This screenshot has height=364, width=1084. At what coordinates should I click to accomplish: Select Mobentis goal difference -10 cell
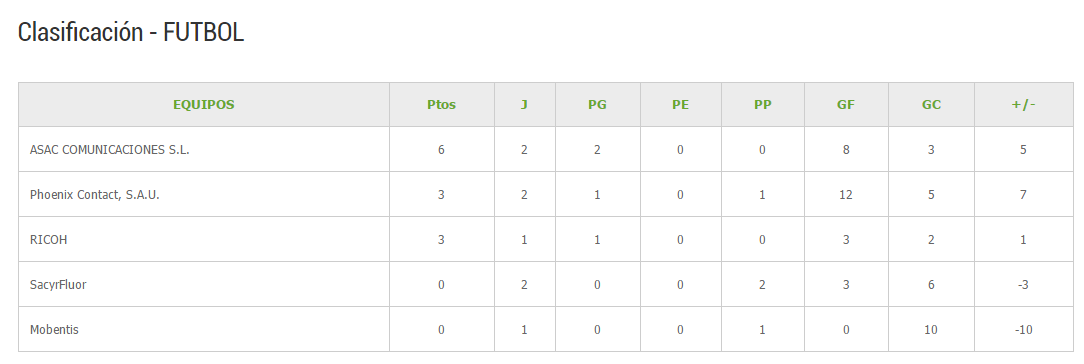[1023, 329]
